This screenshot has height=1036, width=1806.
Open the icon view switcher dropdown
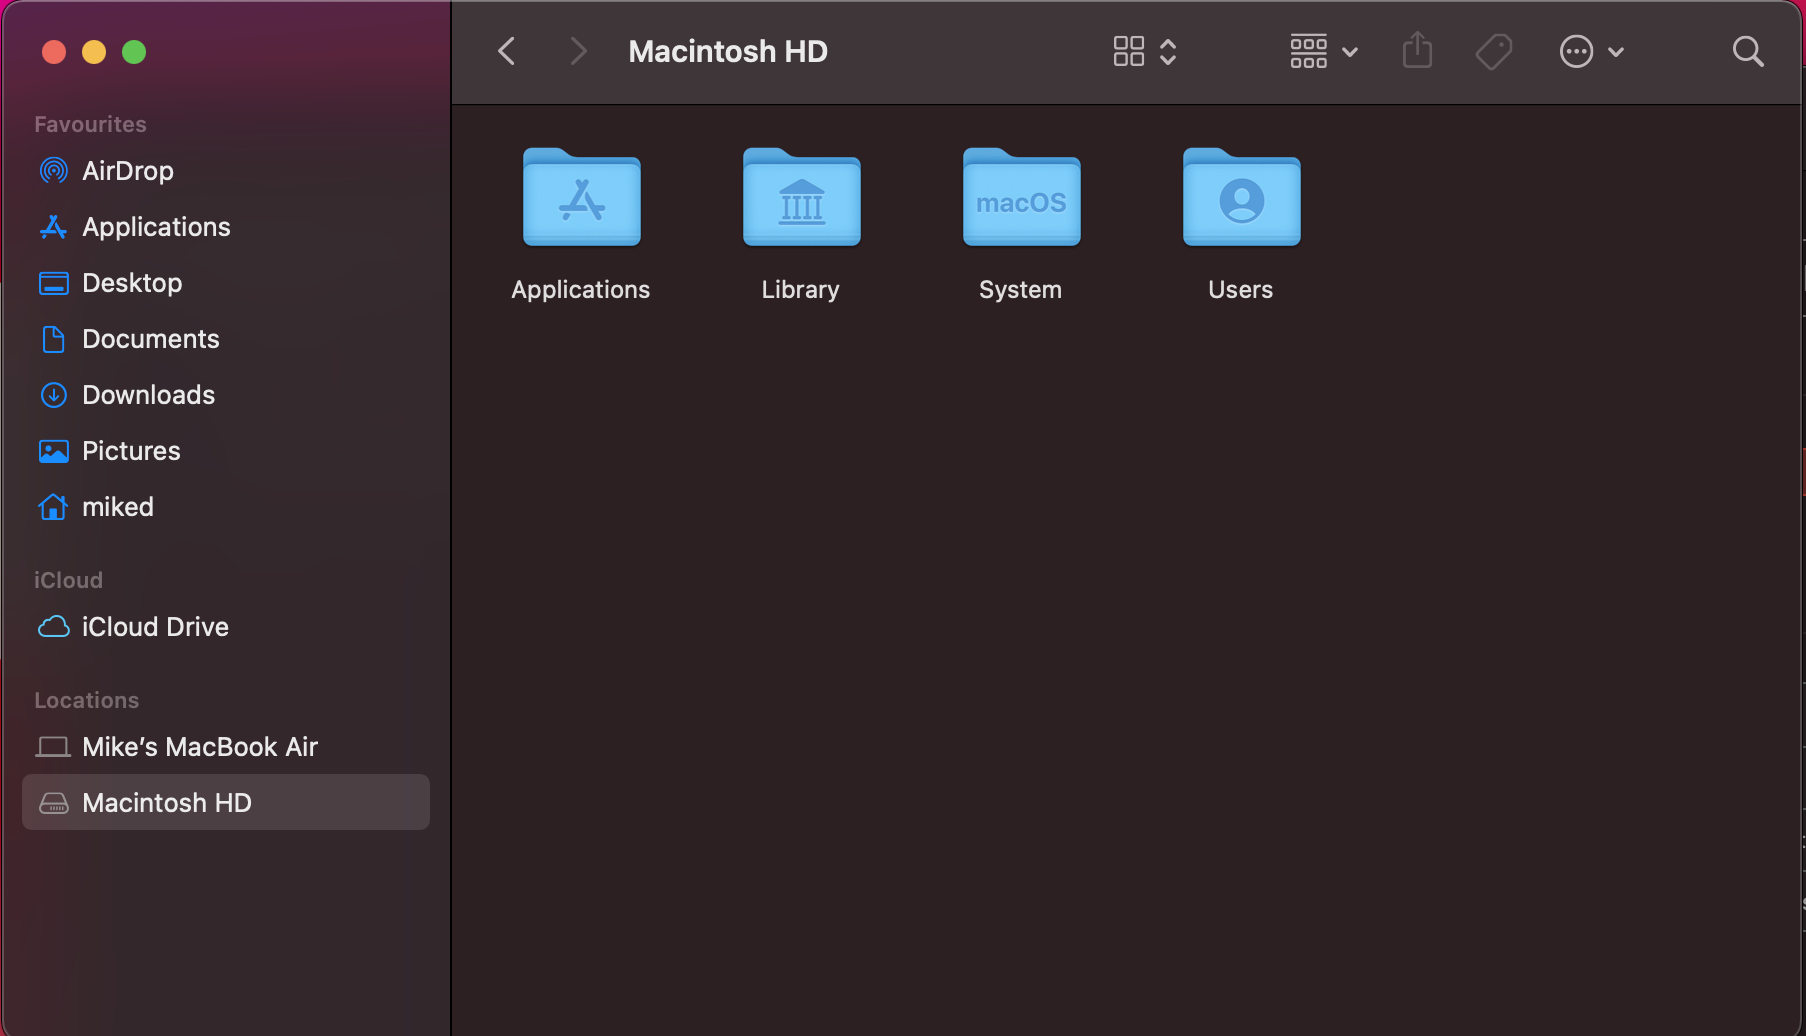click(x=1145, y=51)
